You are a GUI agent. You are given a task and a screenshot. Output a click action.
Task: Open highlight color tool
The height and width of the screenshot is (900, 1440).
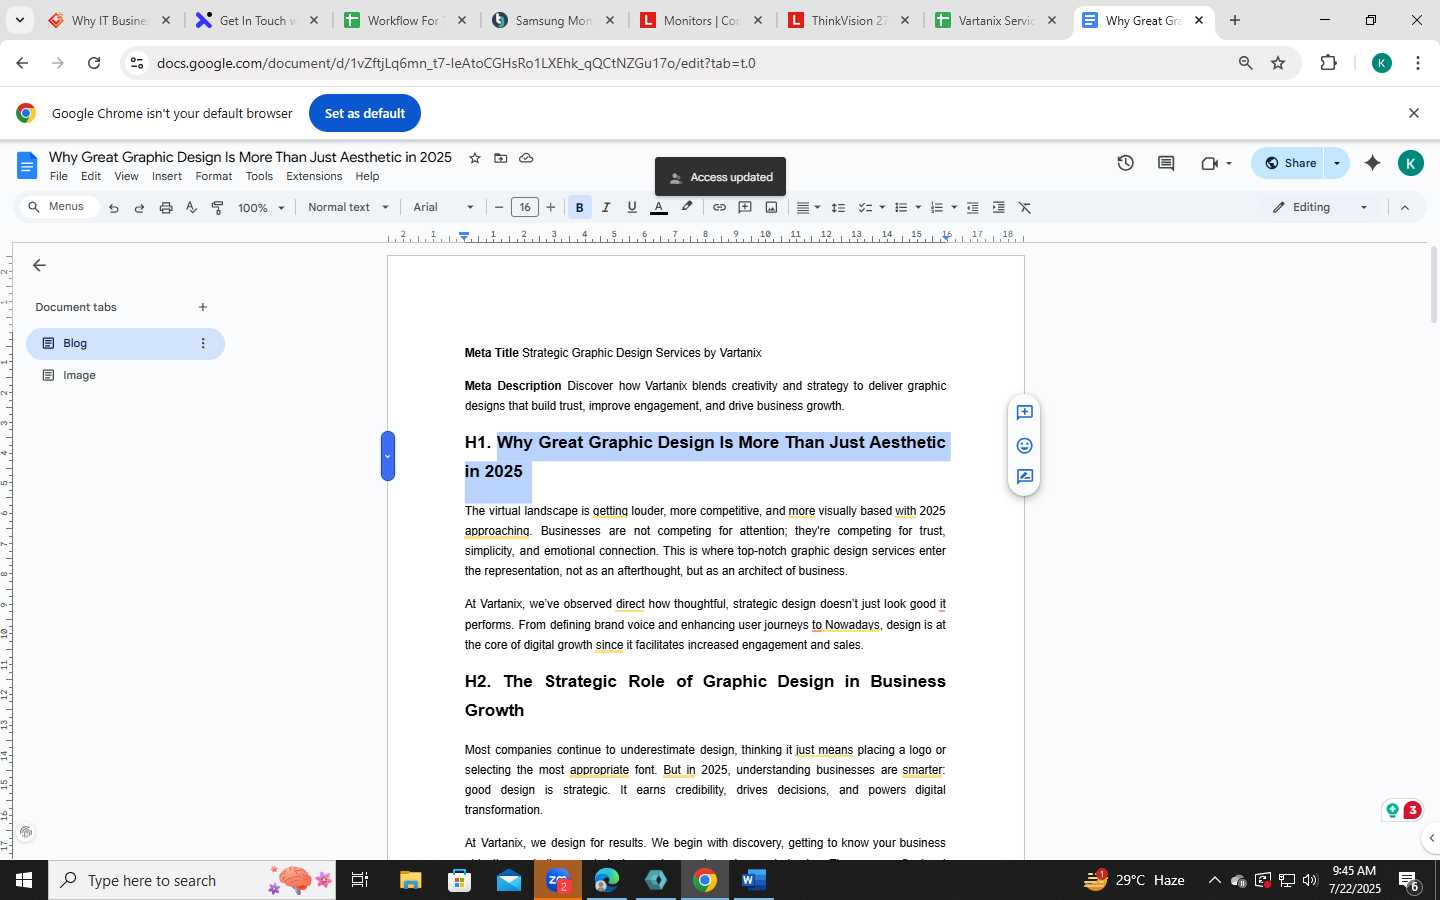pos(687,208)
